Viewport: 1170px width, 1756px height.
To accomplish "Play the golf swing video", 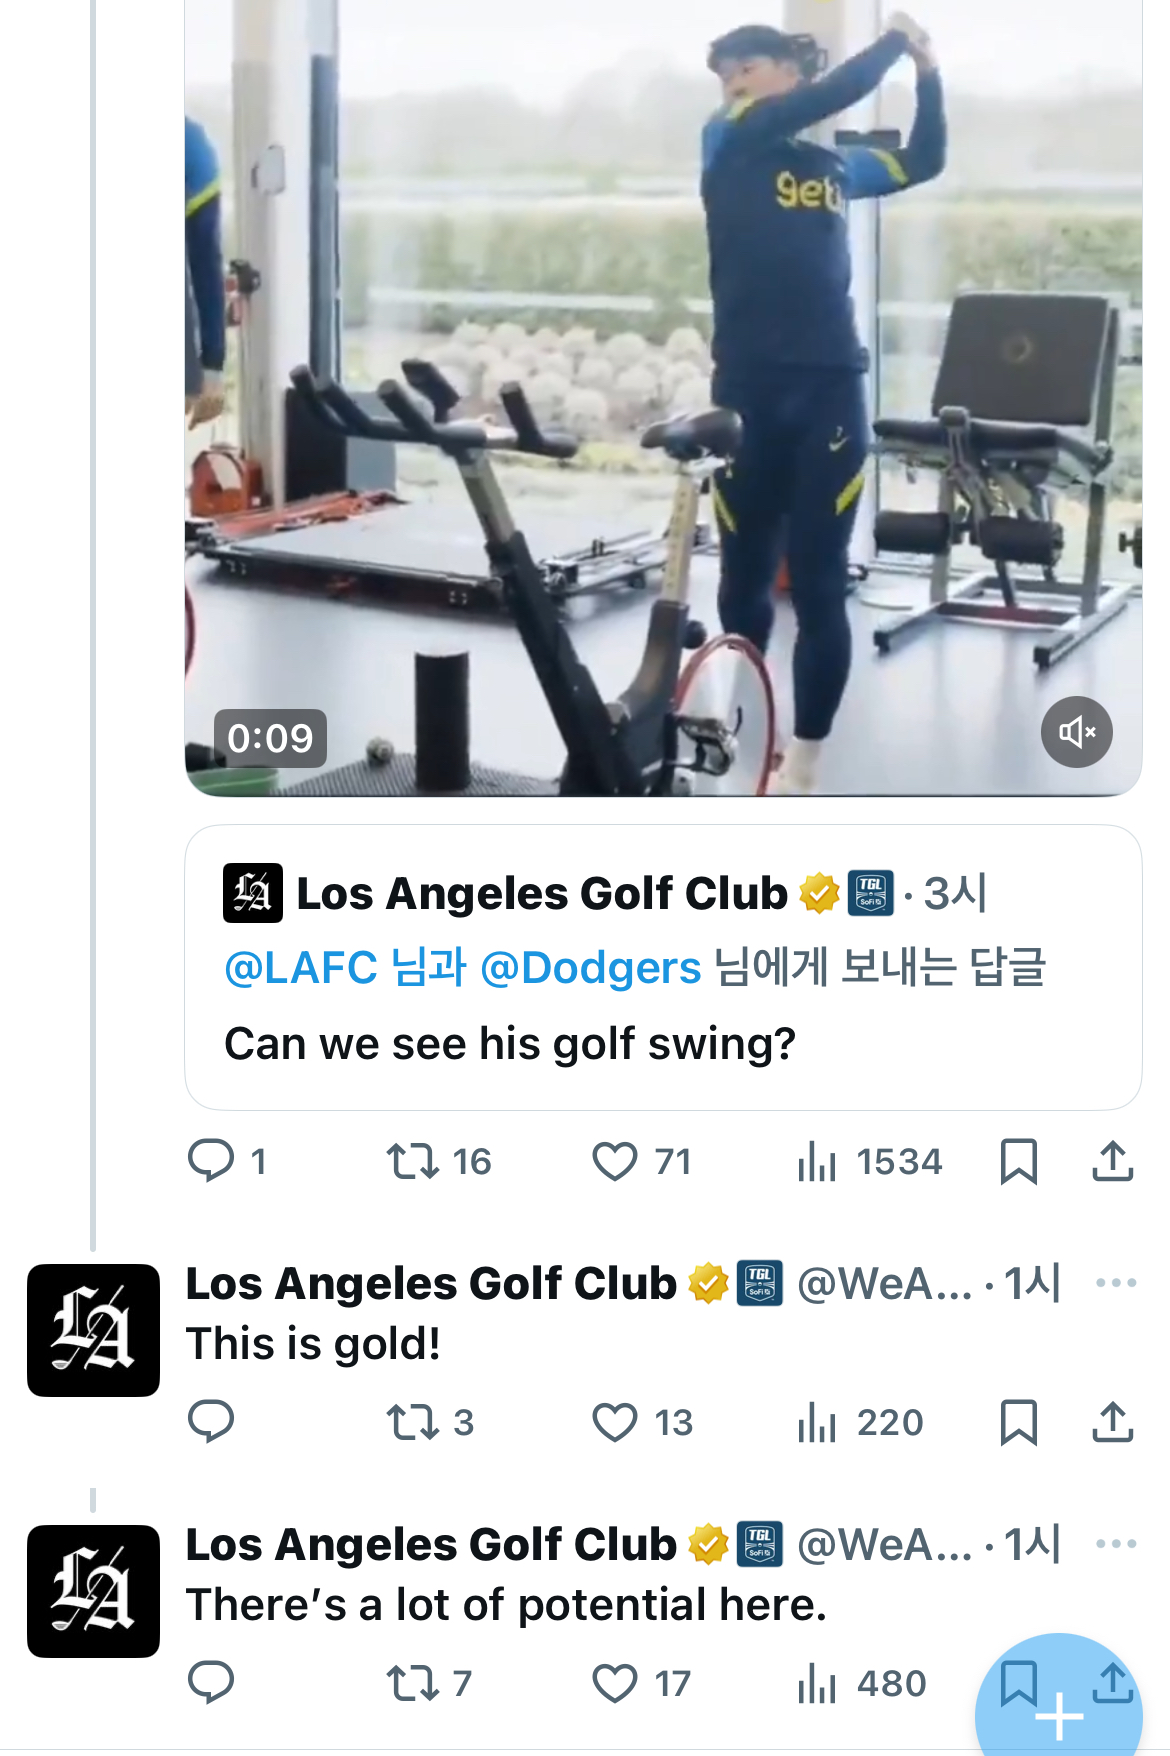I will [662, 400].
